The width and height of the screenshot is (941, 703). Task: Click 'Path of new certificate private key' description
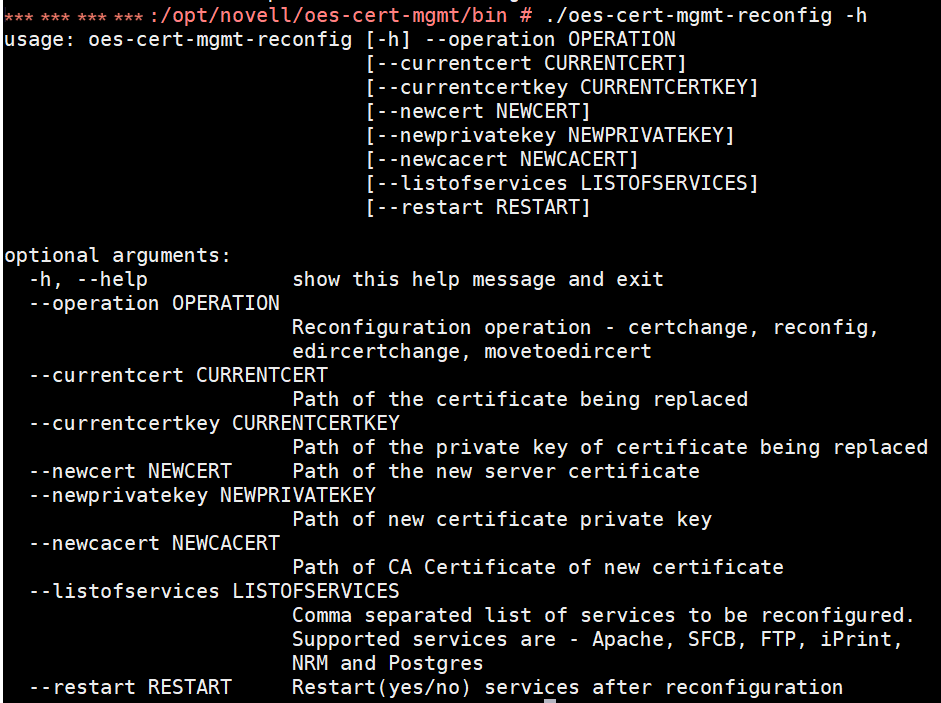[501, 519]
